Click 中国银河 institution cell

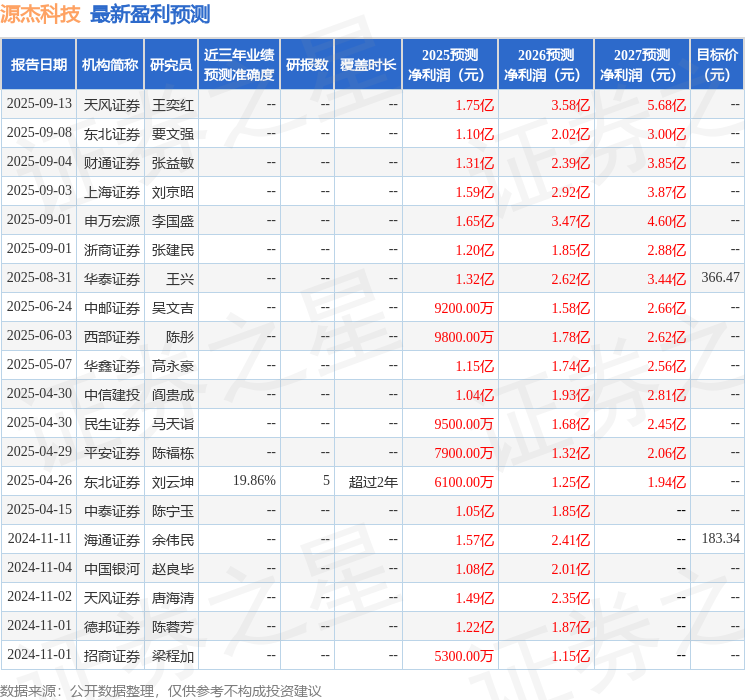(x=112, y=569)
